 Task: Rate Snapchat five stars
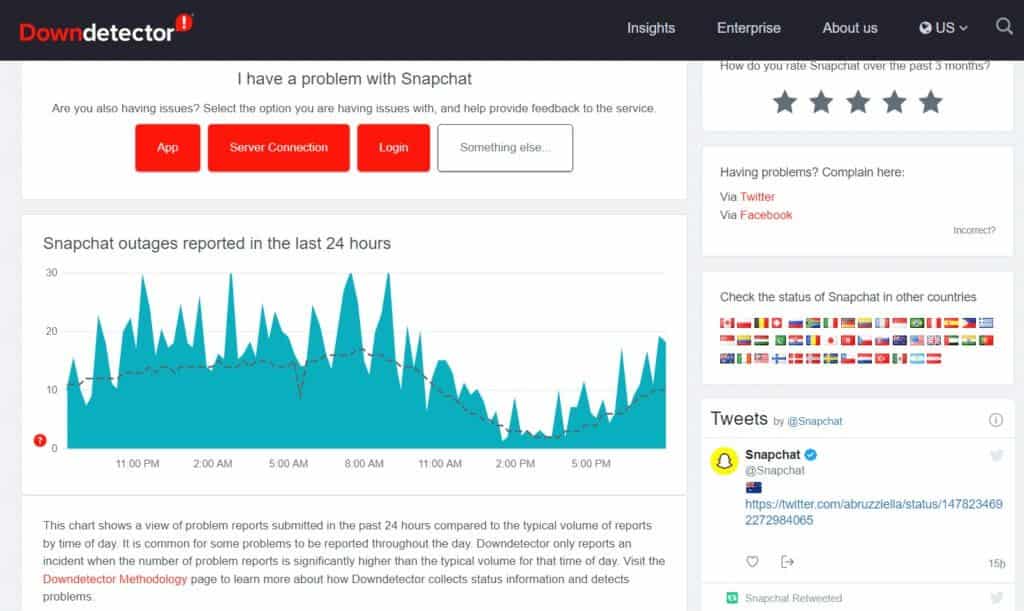click(931, 102)
